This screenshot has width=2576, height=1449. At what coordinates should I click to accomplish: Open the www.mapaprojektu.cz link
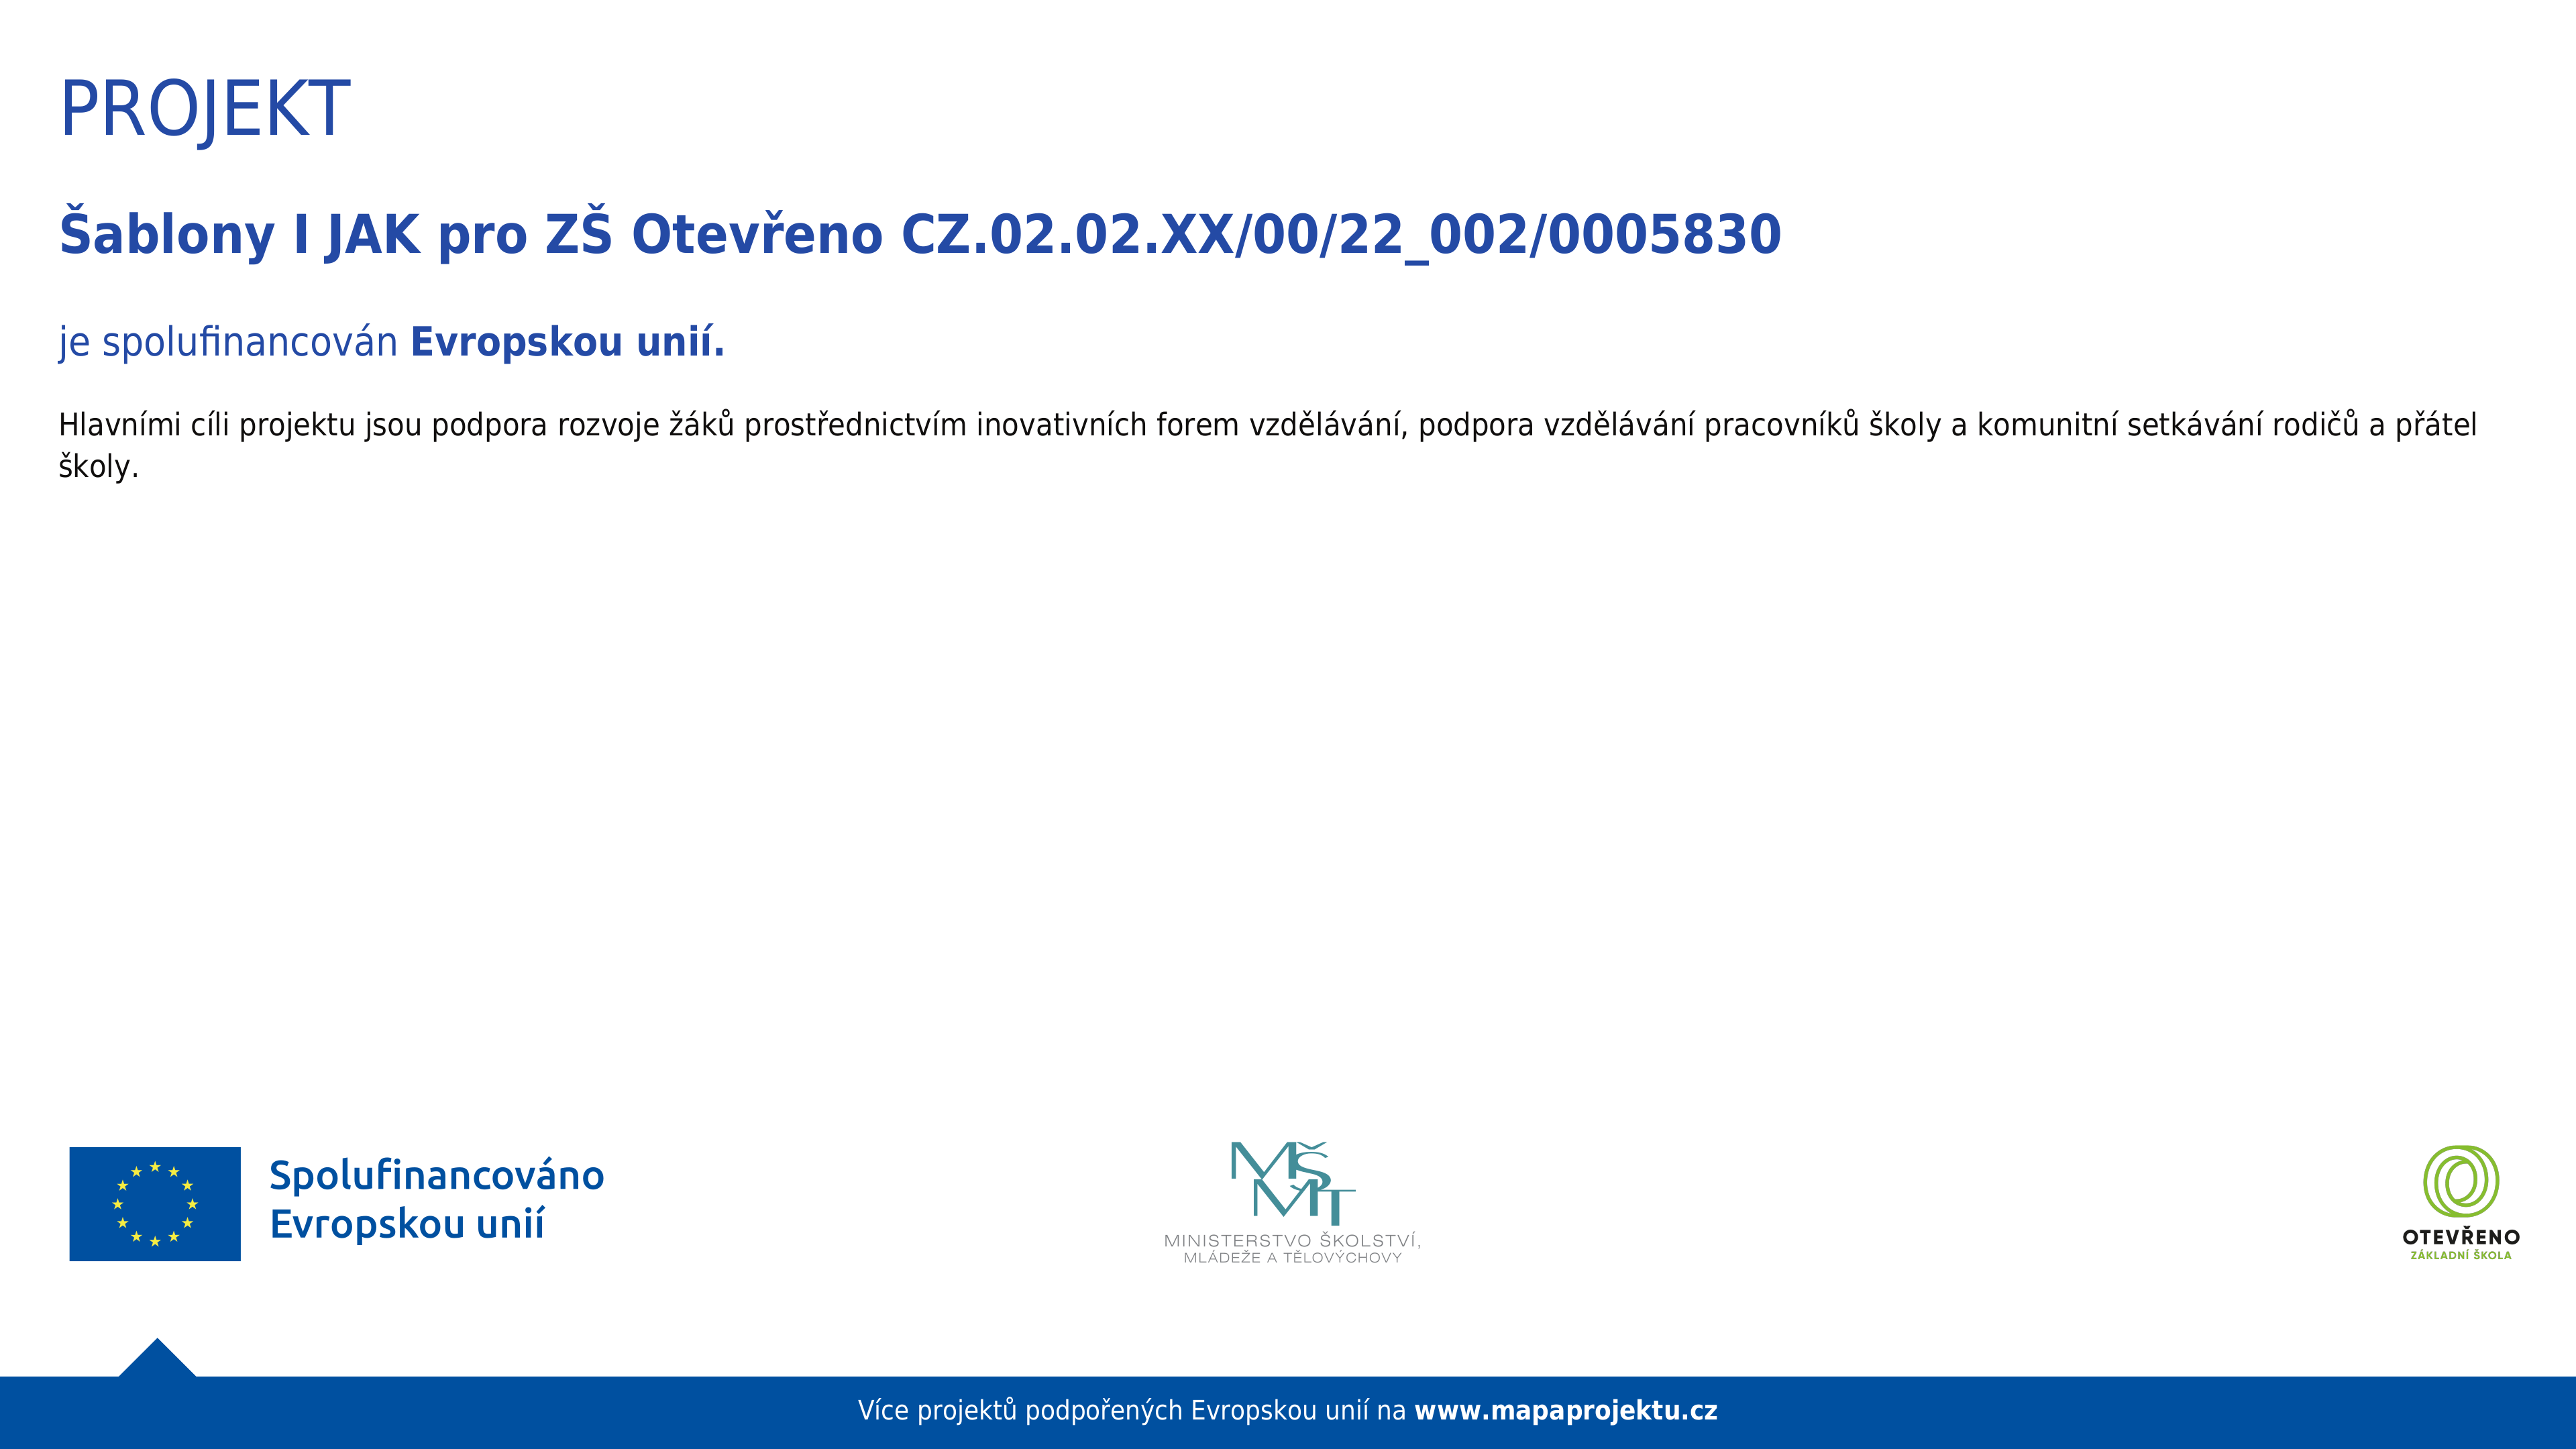click(x=1565, y=1411)
